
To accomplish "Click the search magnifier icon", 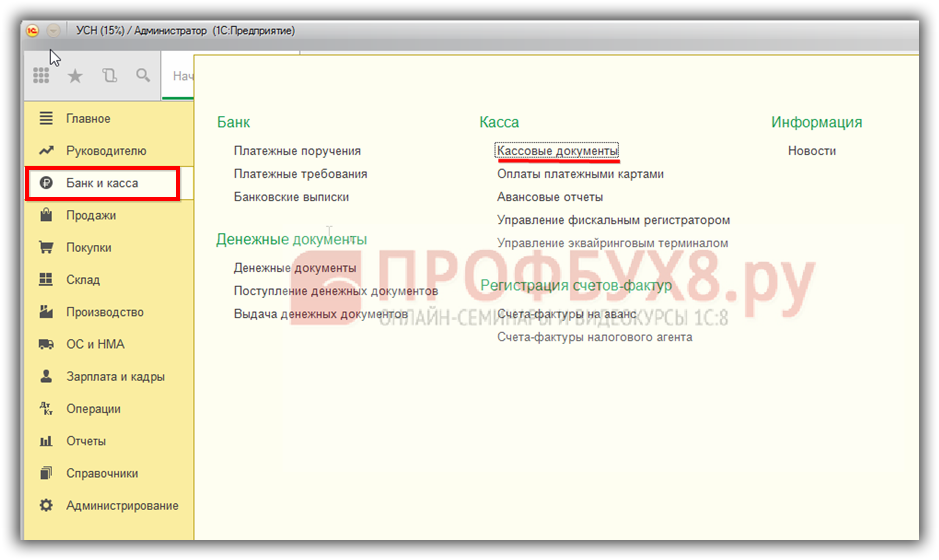I will 143,75.
